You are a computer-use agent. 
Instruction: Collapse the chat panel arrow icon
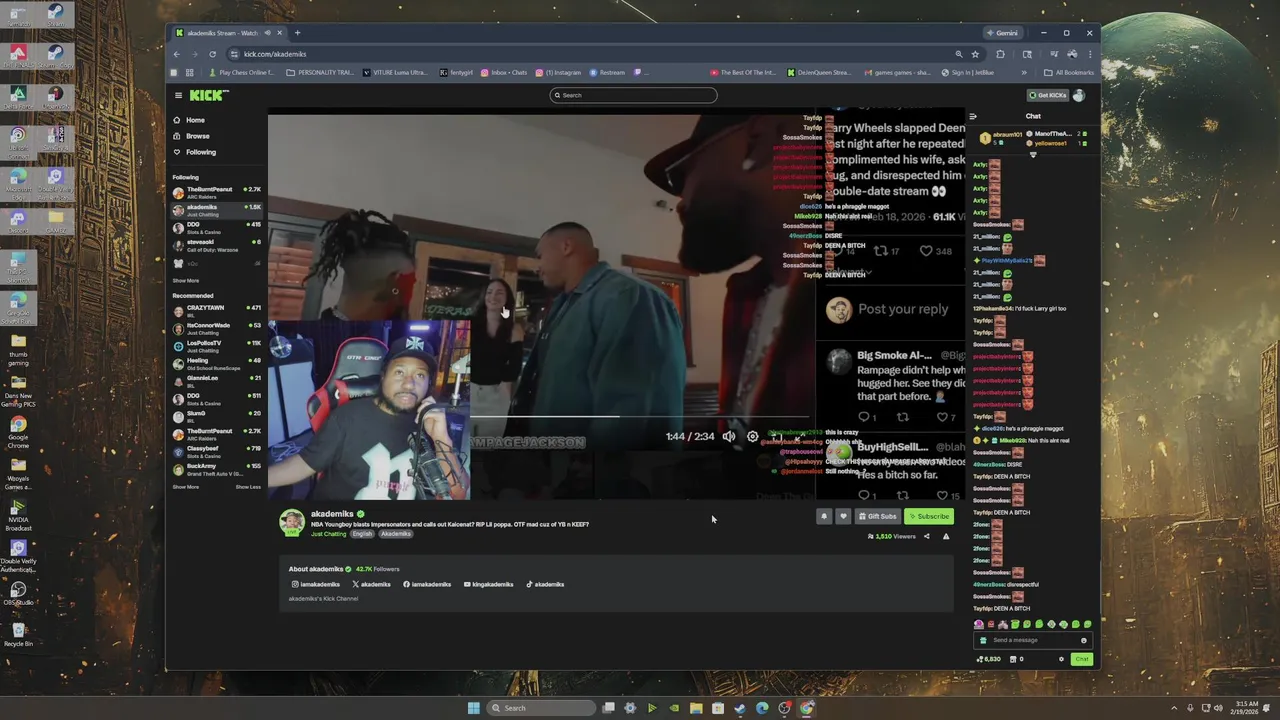click(x=972, y=116)
